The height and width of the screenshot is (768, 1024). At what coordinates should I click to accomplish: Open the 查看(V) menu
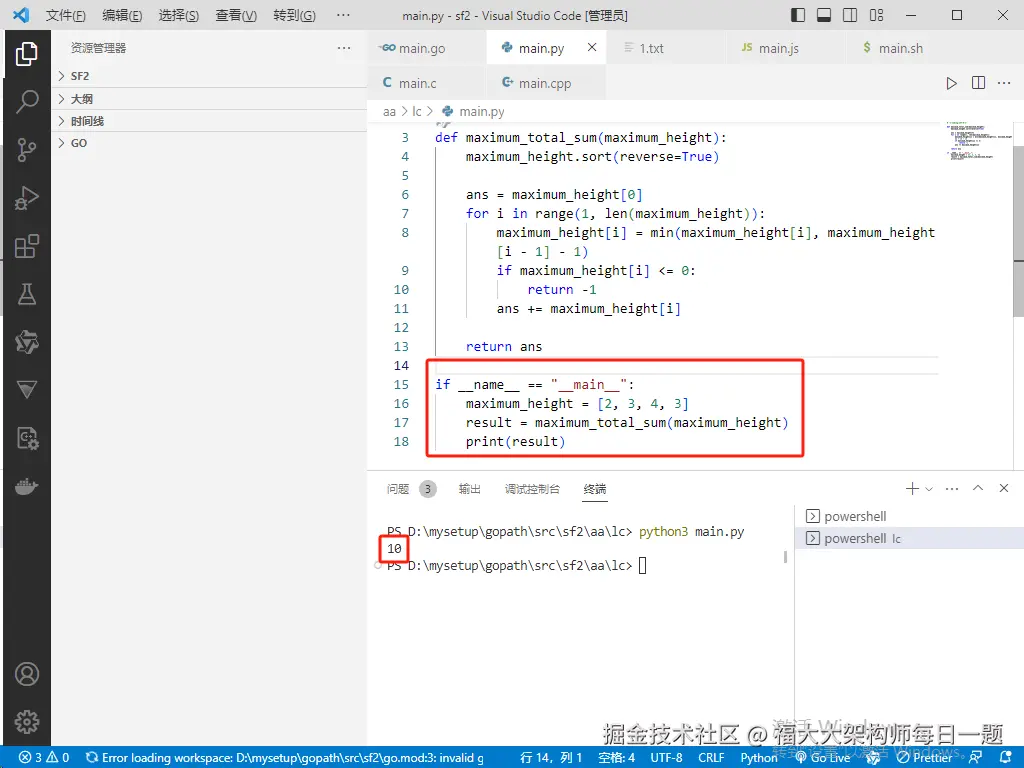pyautogui.click(x=236, y=15)
